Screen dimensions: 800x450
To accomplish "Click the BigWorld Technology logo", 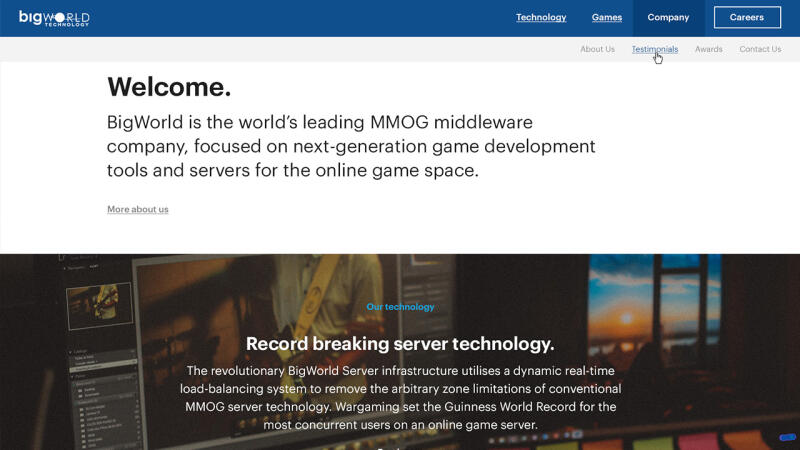I will tap(54, 17).
